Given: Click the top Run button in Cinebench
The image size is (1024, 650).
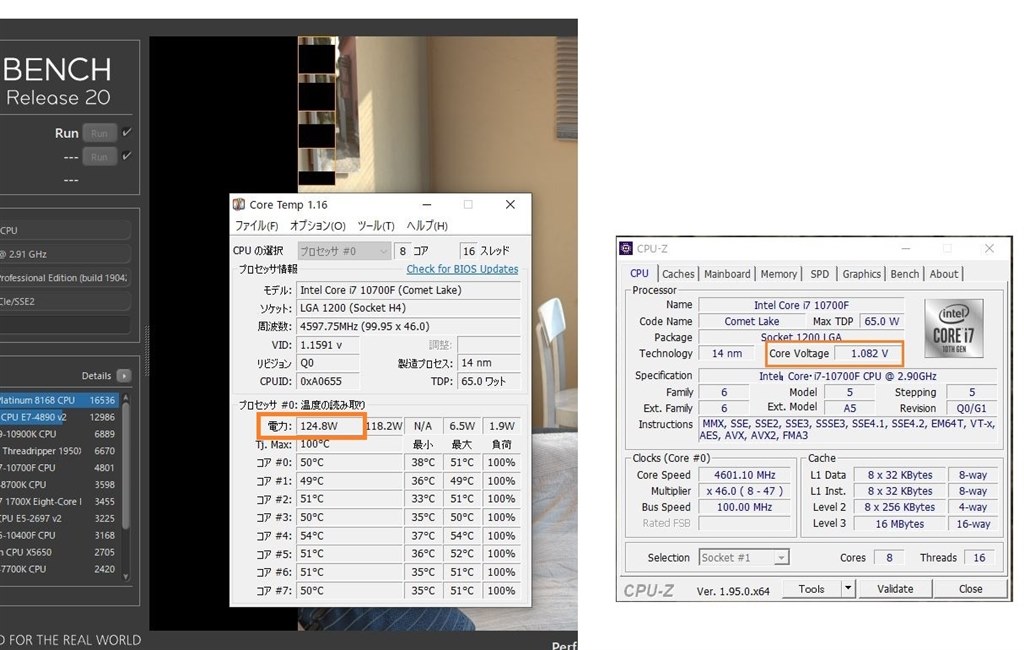Looking at the screenshot, I should pos(99,133).
